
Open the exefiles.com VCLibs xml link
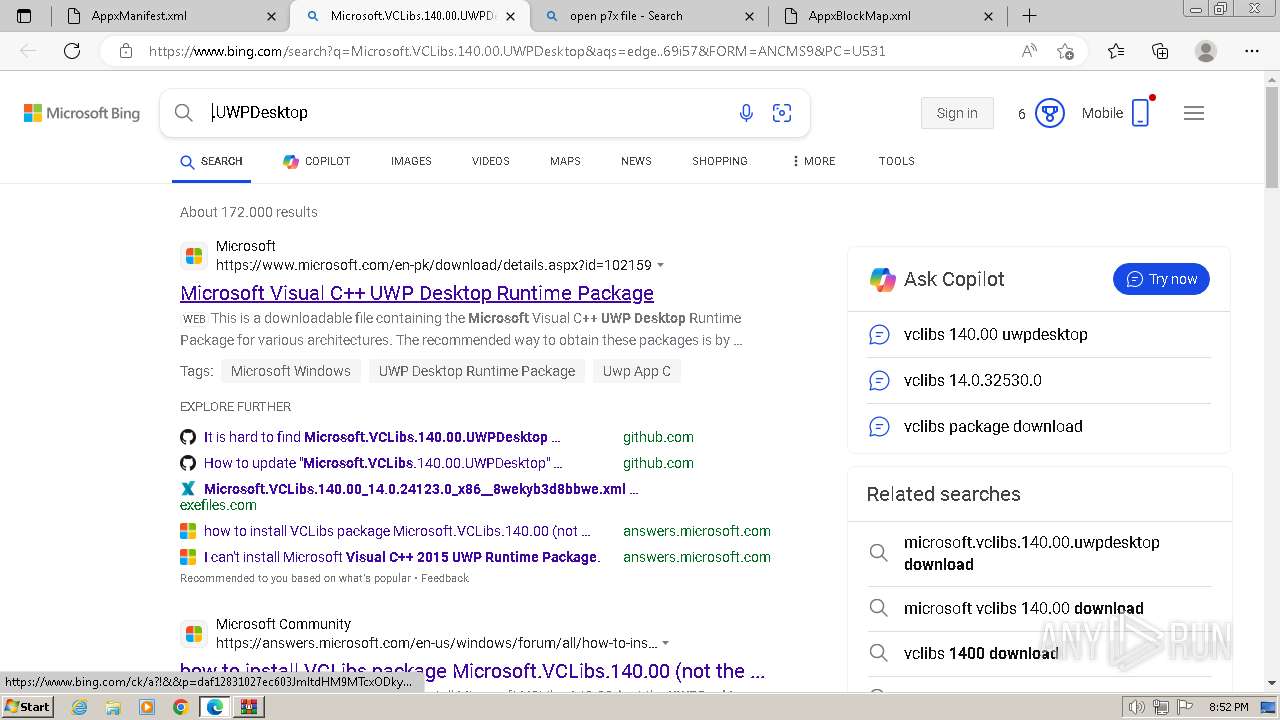click(421, 489)
